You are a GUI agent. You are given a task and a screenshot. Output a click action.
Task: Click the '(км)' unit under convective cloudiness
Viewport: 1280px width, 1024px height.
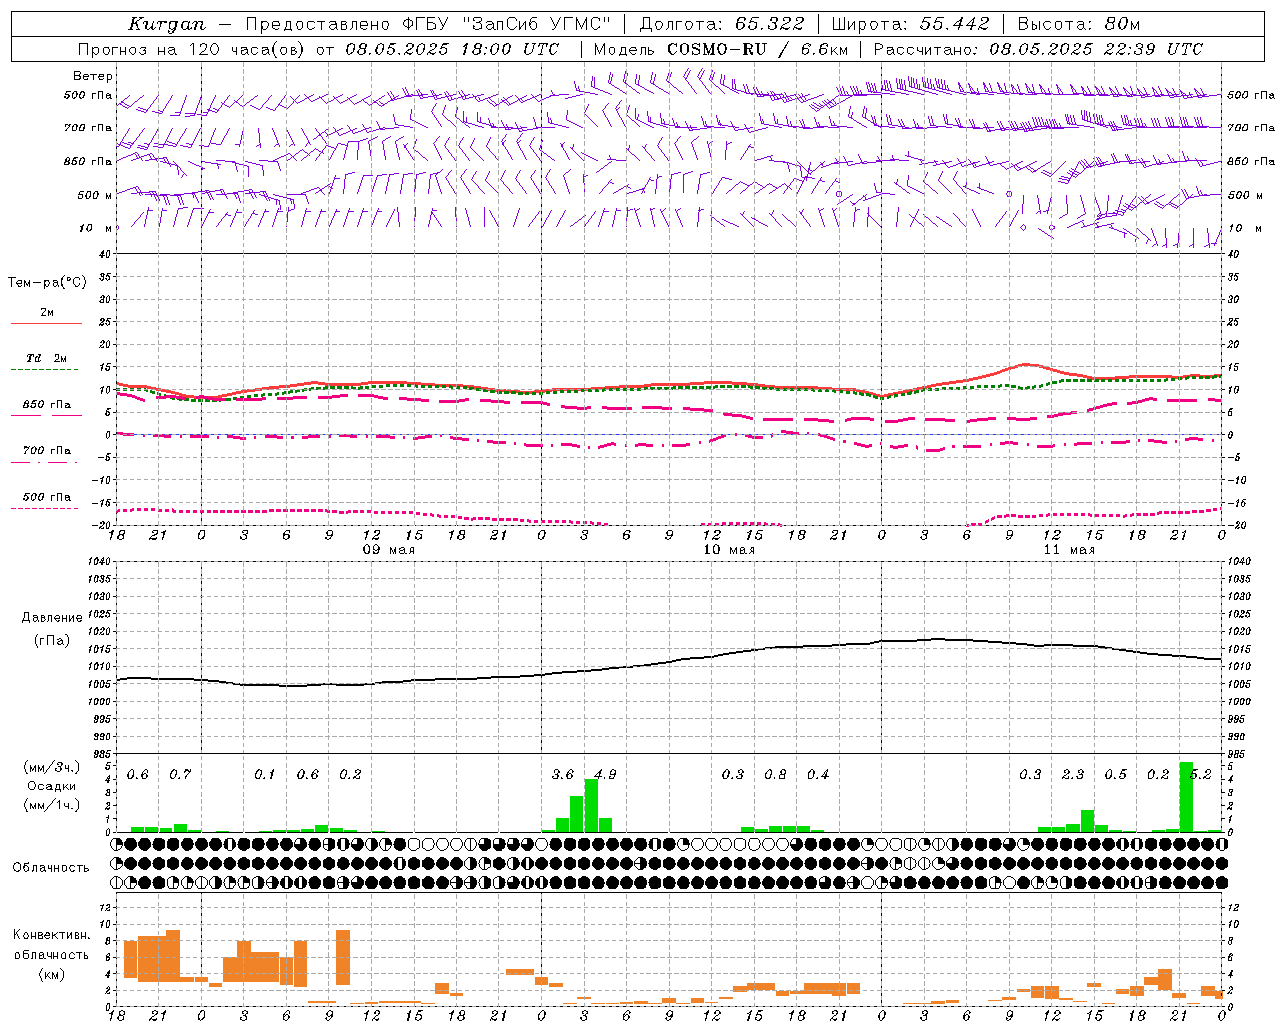point(52,974)
